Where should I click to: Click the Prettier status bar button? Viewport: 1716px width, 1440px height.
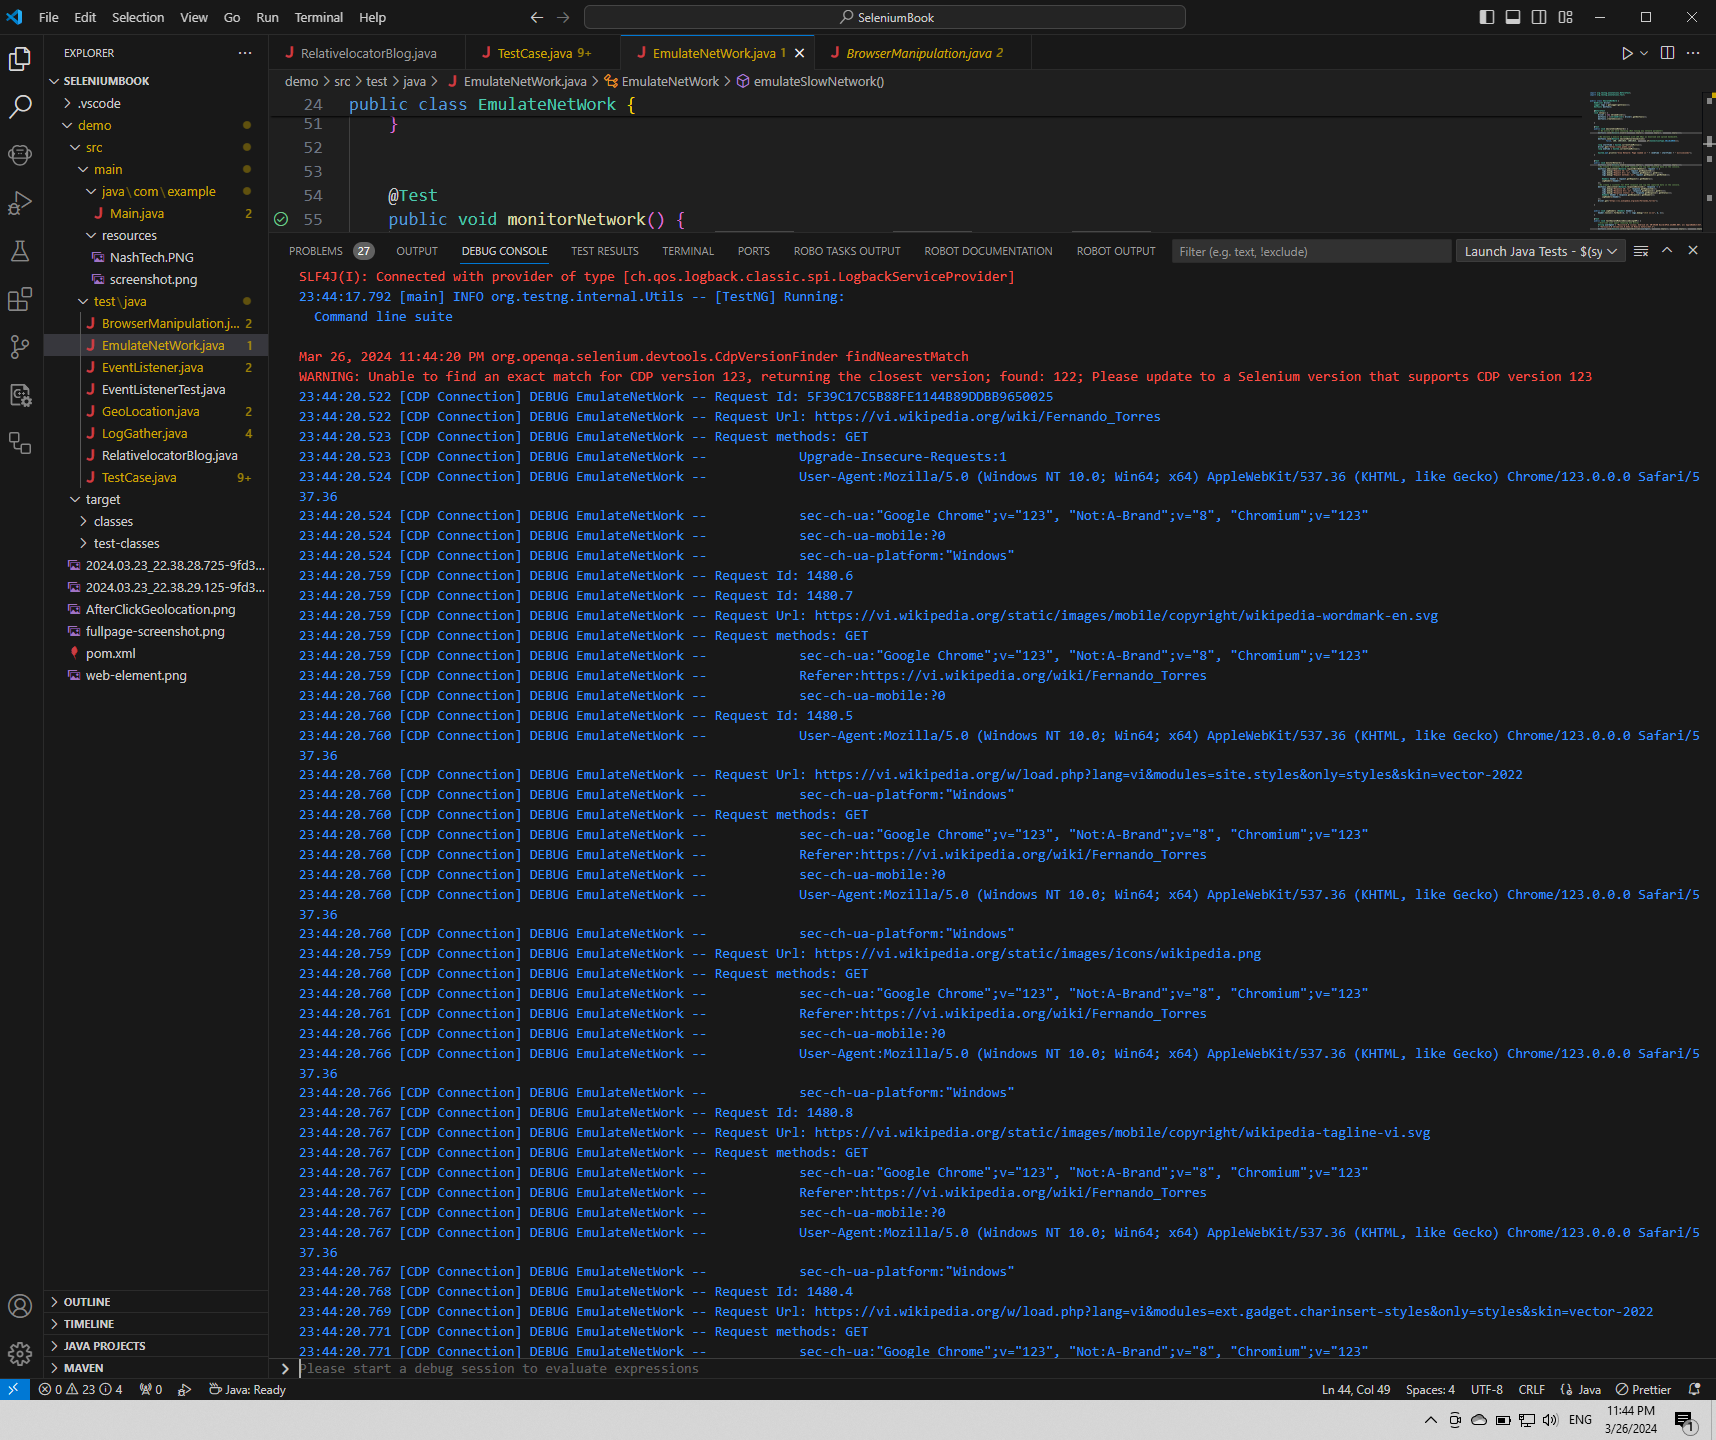[1643, 1390]
